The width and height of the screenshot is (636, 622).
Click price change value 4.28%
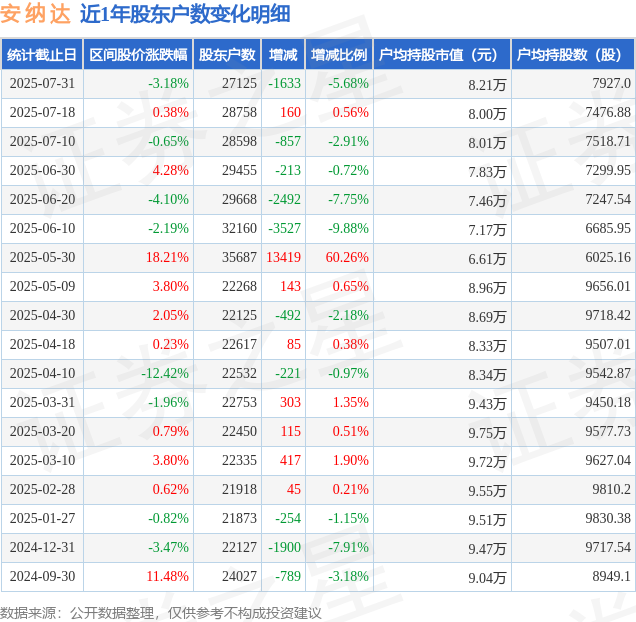pos(170,170)
